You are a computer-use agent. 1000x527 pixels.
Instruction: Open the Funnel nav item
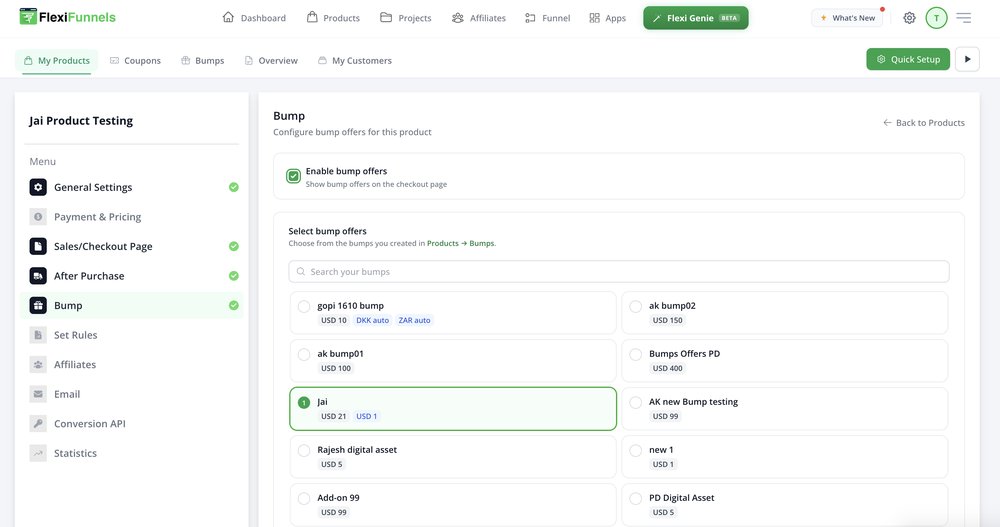(547, 18)
